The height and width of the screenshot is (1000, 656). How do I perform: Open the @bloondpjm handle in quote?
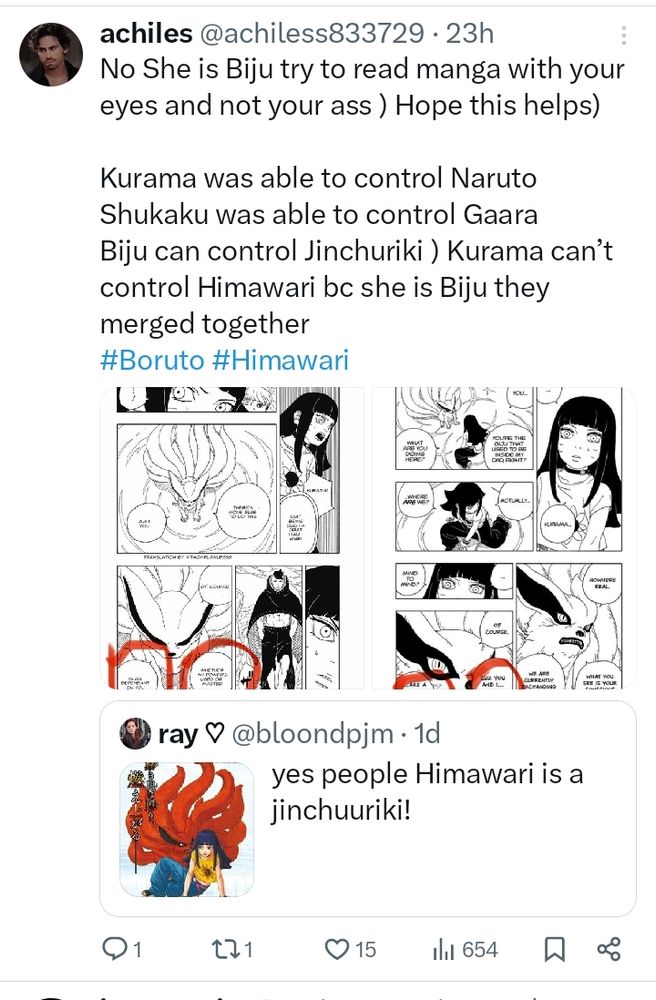pos(312,734)
